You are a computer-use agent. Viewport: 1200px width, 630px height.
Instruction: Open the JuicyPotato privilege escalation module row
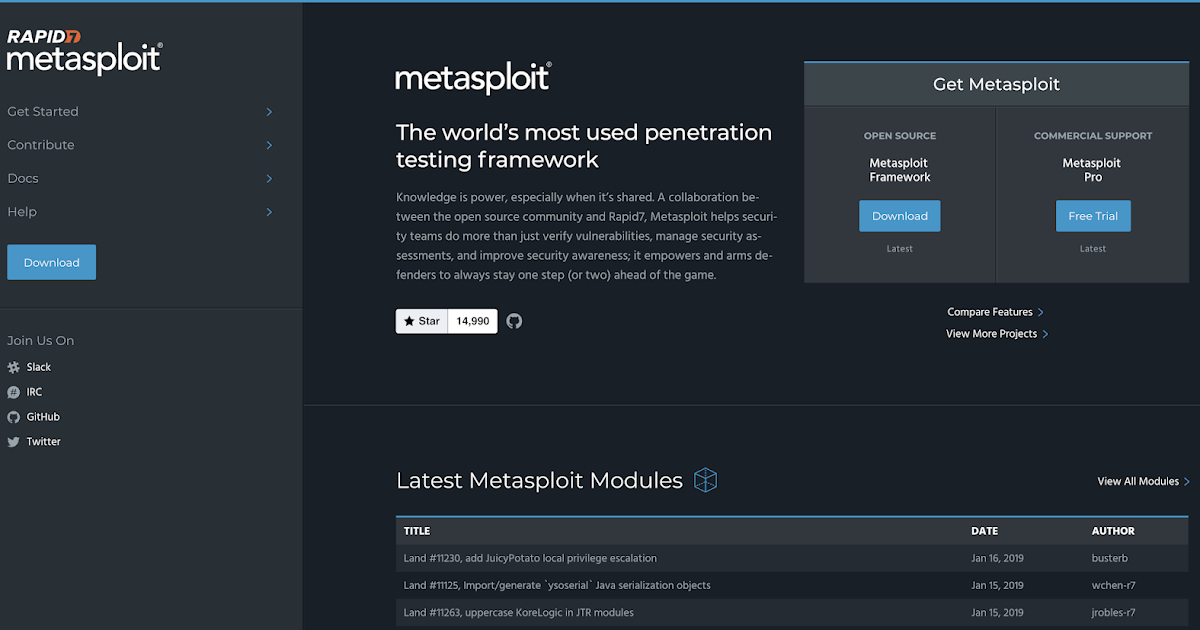[x=530, y=558]
